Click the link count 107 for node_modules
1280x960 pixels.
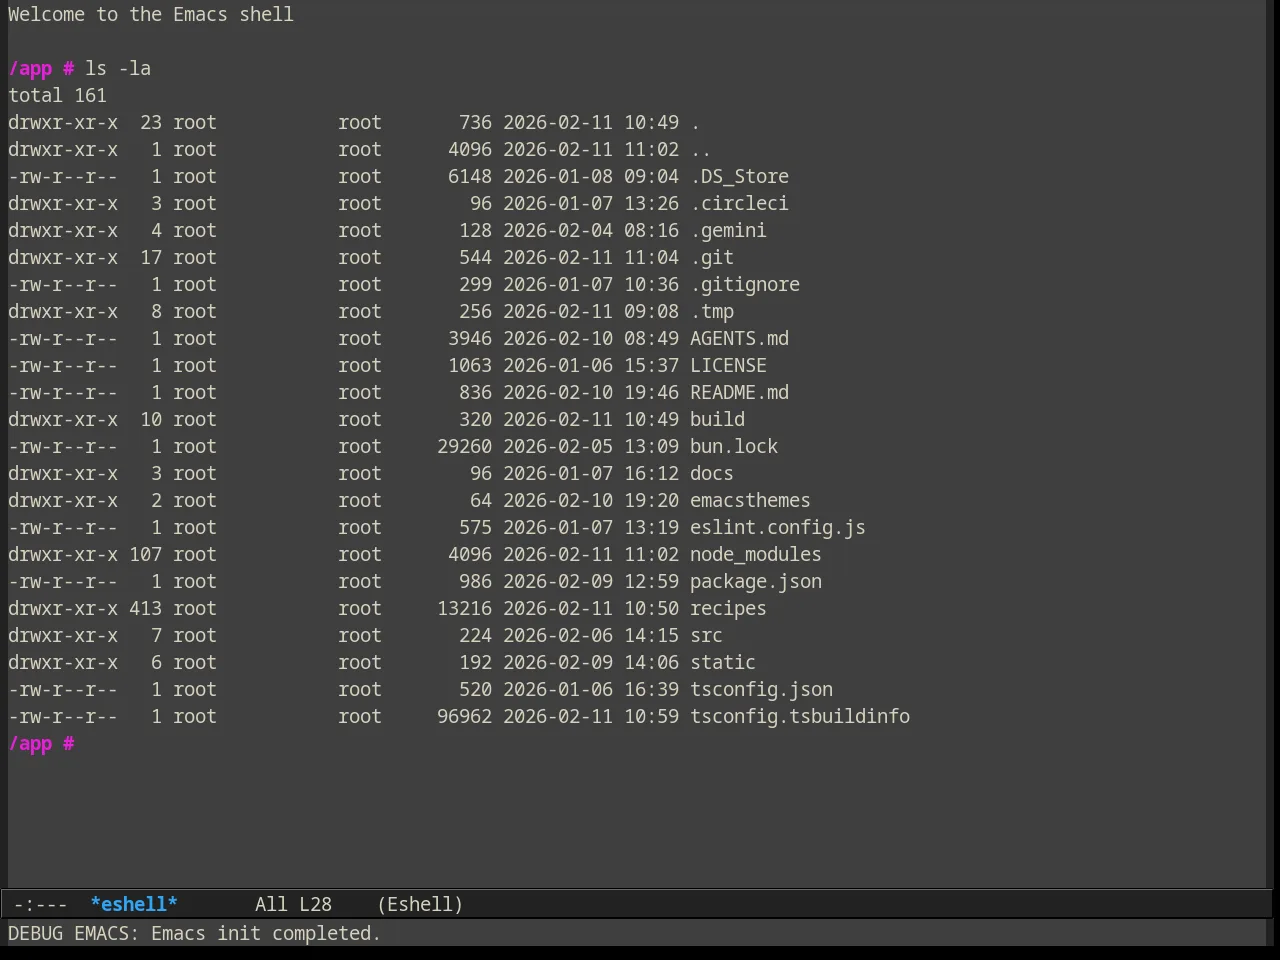[x=145, y=554]
